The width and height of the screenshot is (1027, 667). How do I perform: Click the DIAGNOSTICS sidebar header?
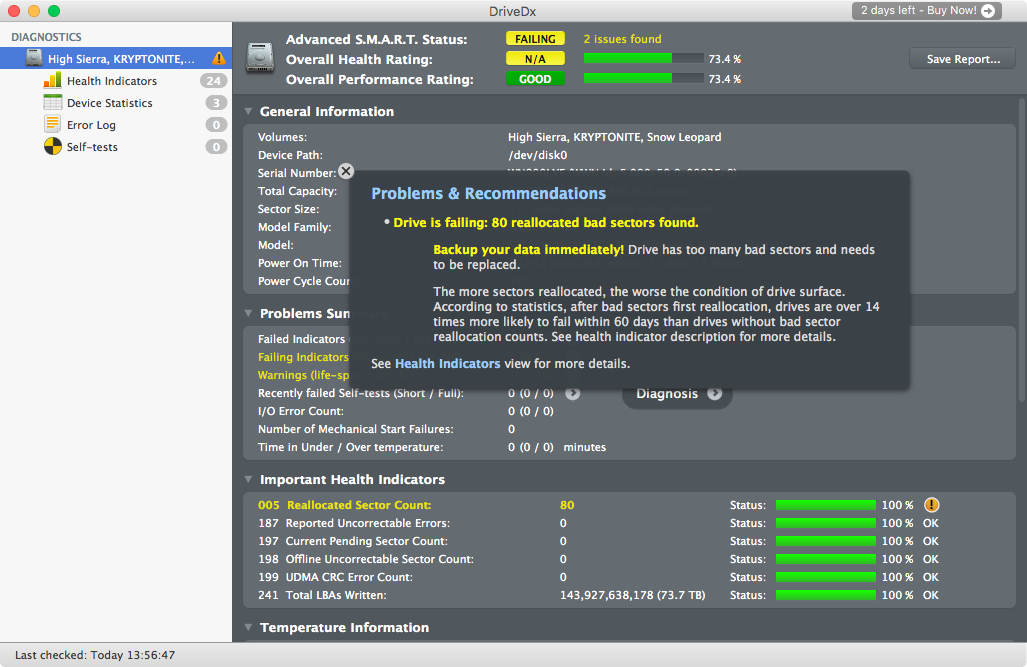click(x=46, y=37)
